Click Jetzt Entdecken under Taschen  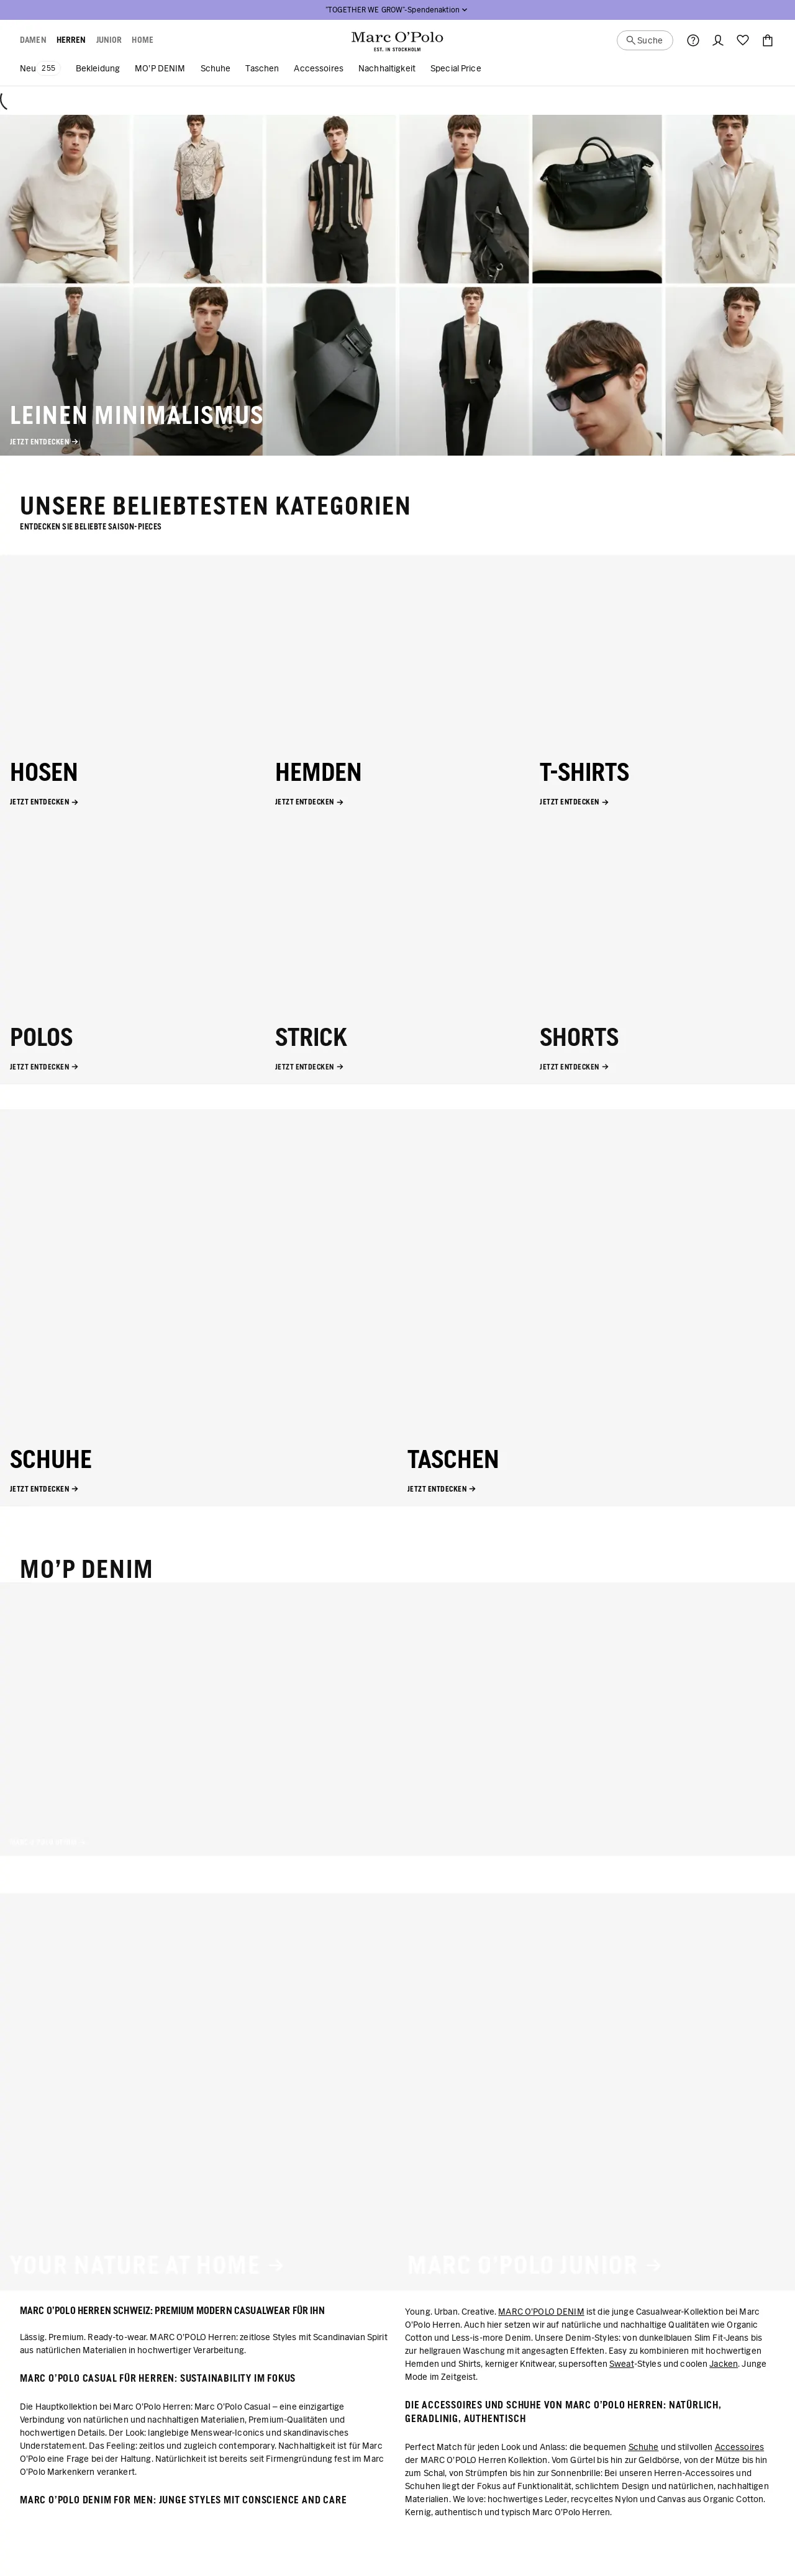coord(441,1489)
